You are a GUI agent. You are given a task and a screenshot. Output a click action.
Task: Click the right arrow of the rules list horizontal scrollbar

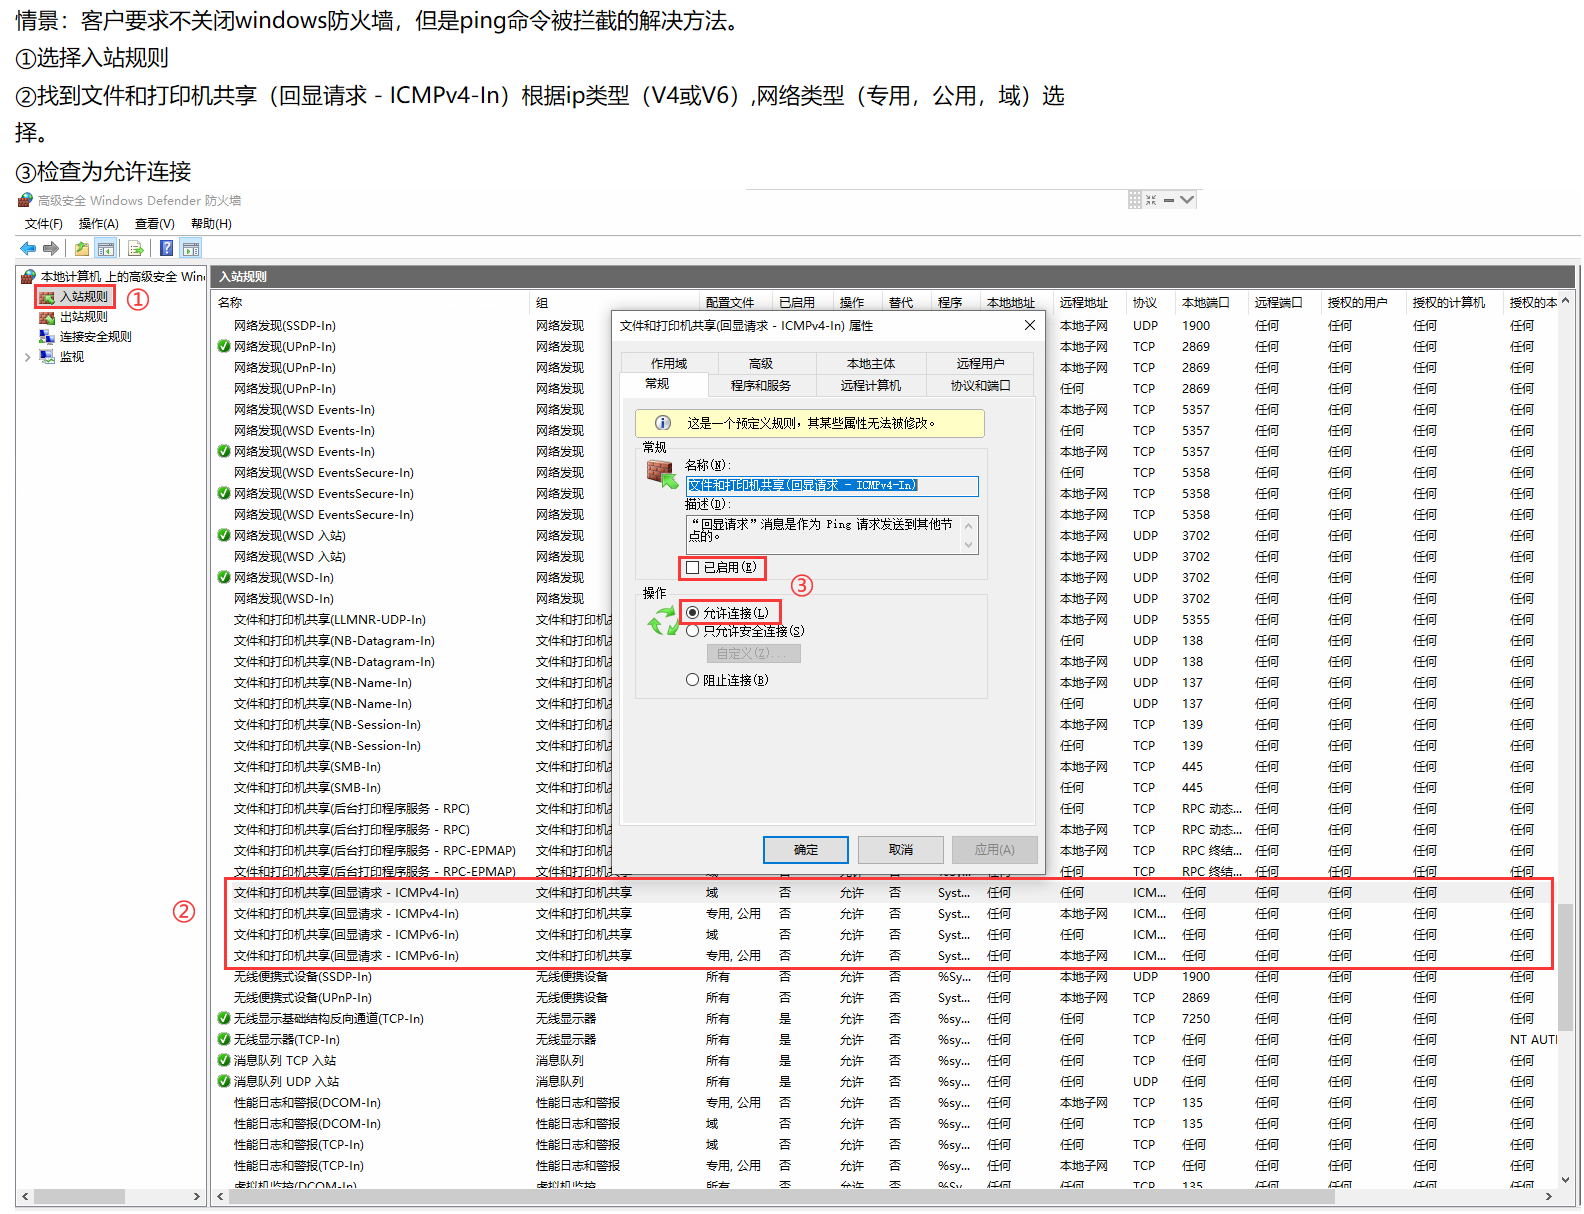tap(1549, 1196)
